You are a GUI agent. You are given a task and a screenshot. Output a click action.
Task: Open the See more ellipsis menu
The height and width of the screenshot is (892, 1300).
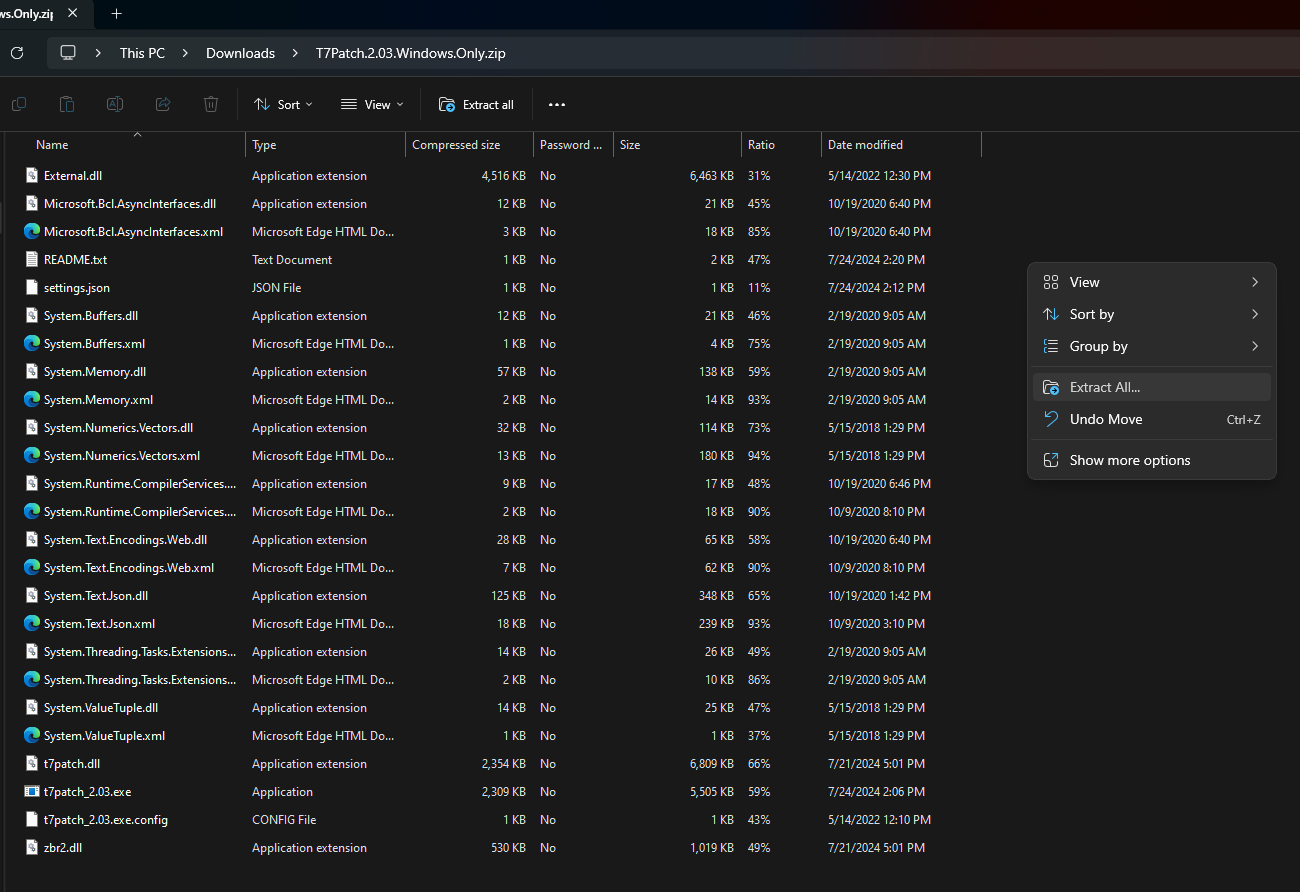557,104
